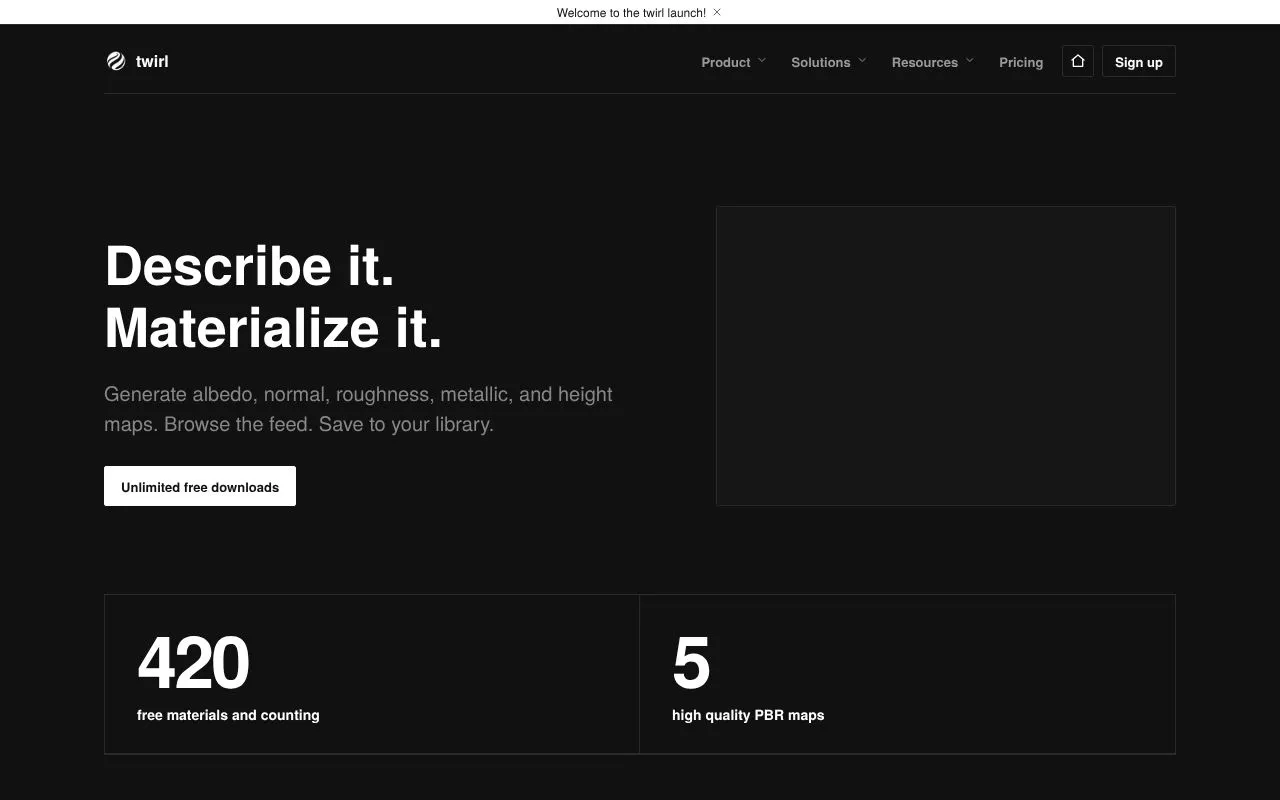Expand the Product dropdown menu
Screen dimensions: 1280x800
coord(734,62)
